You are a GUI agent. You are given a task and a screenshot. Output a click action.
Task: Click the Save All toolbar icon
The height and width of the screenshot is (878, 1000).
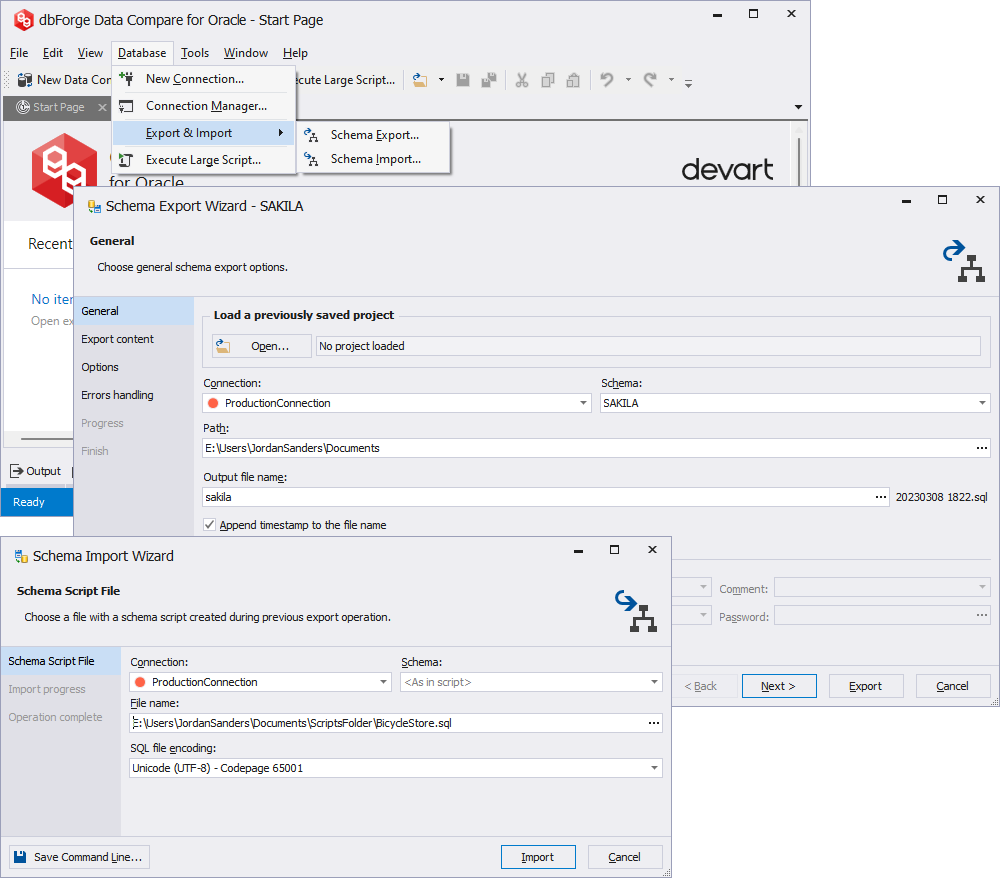click(x=489, y=80)
